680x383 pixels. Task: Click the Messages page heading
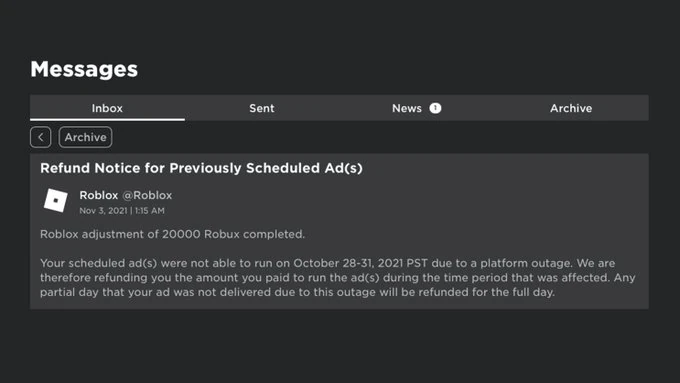[x=84, y=69]
